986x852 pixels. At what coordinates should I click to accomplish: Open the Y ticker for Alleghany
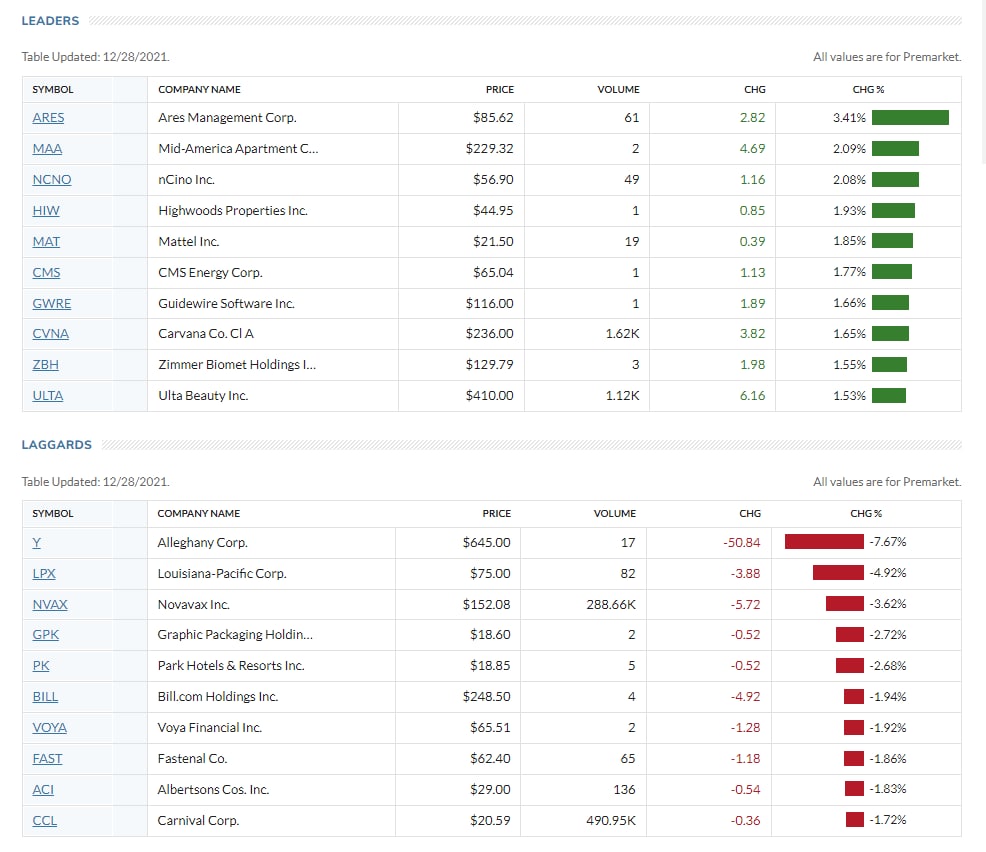point(36,542)
